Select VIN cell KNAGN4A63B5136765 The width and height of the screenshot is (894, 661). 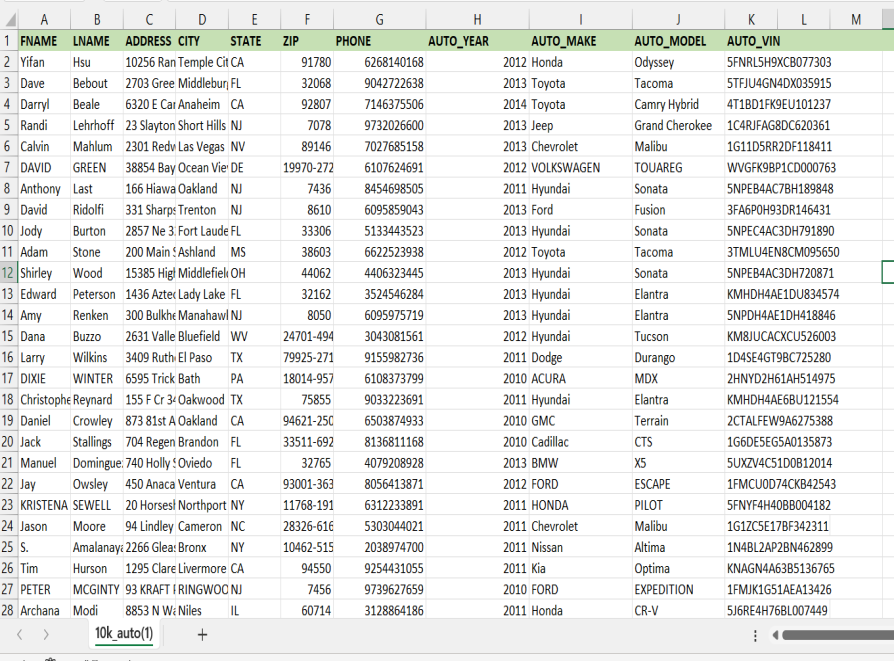(781, 569)
